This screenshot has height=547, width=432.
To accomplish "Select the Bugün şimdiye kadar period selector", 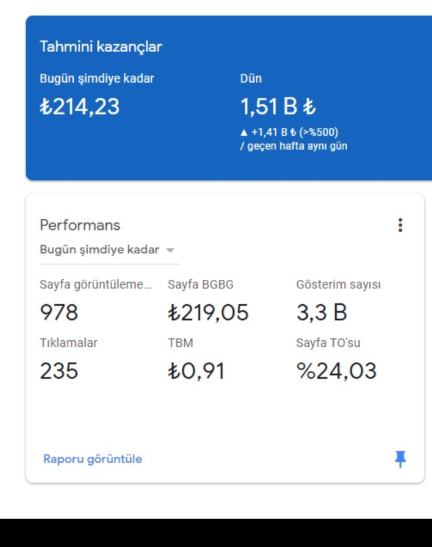I will (x=110, y=250).
